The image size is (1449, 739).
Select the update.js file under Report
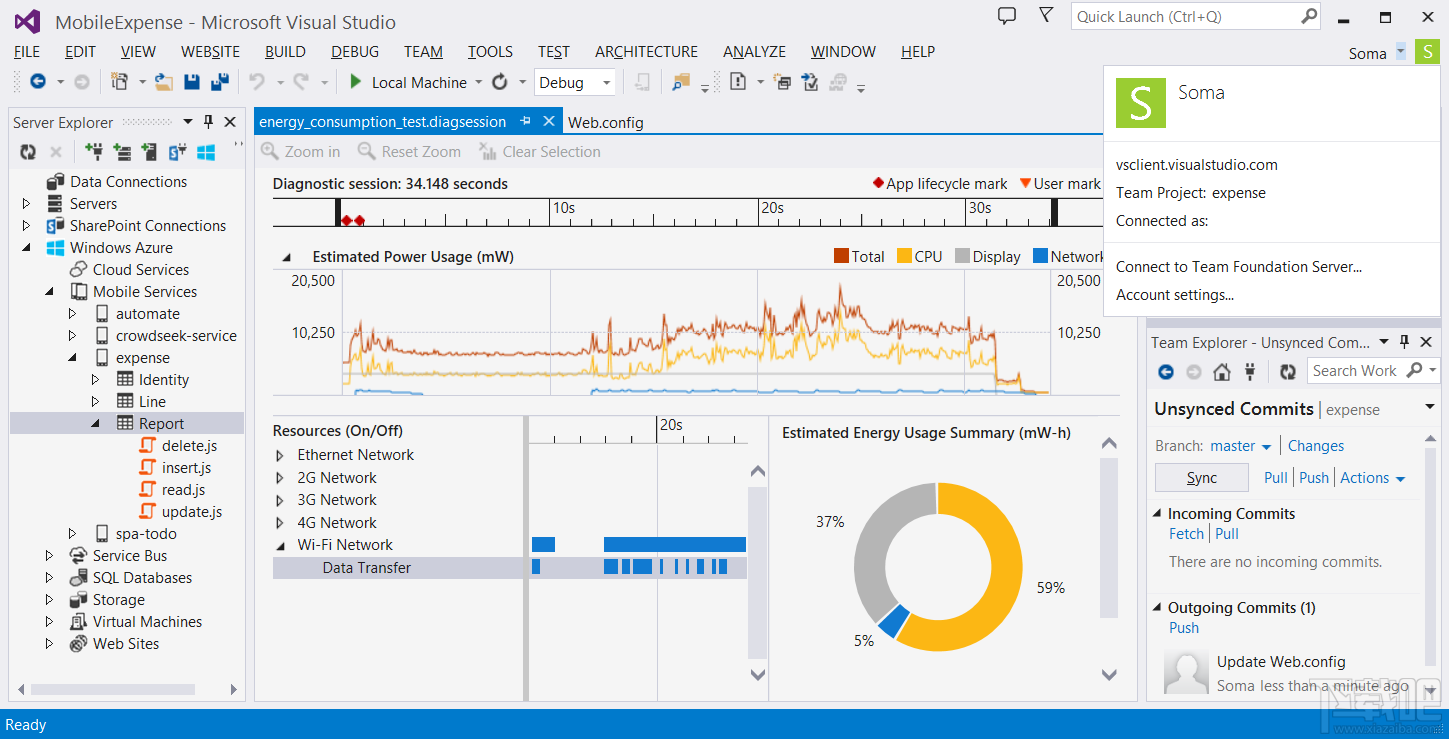point(192,511)
